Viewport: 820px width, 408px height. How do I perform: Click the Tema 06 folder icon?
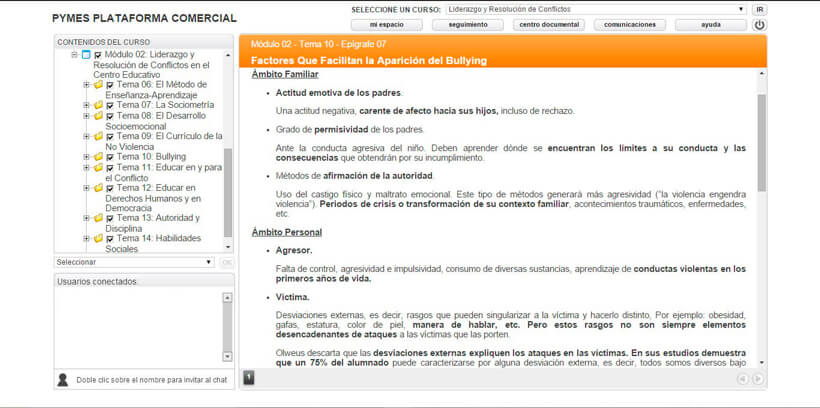pyautogui.click(x=98, y=84)
